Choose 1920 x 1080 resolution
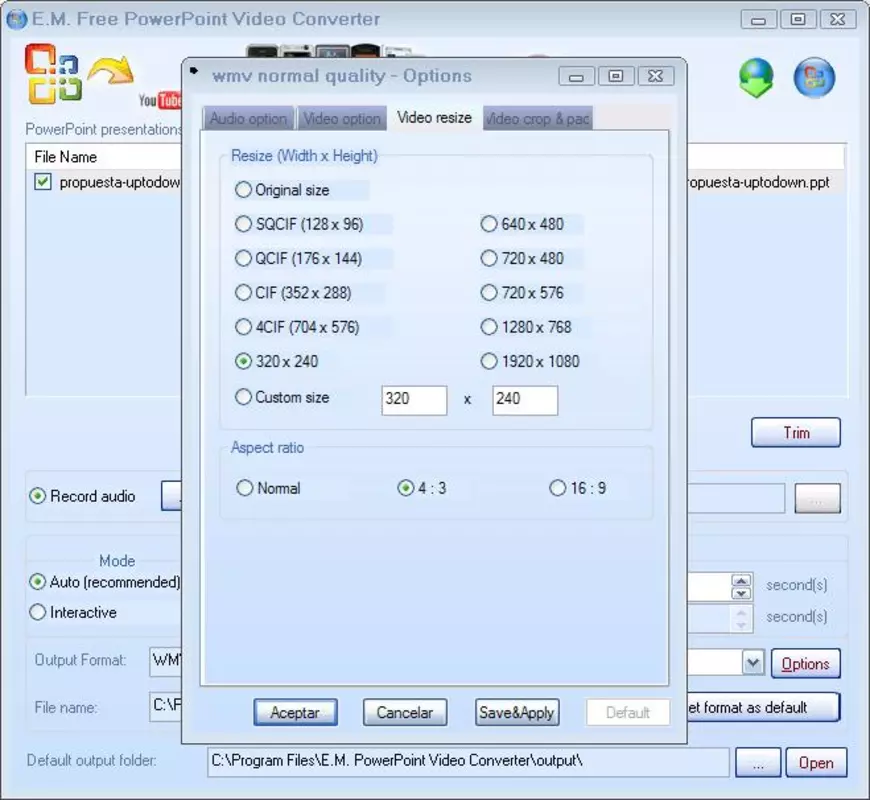Viewport: 870px width, 800px height. (x=489, y=362)
